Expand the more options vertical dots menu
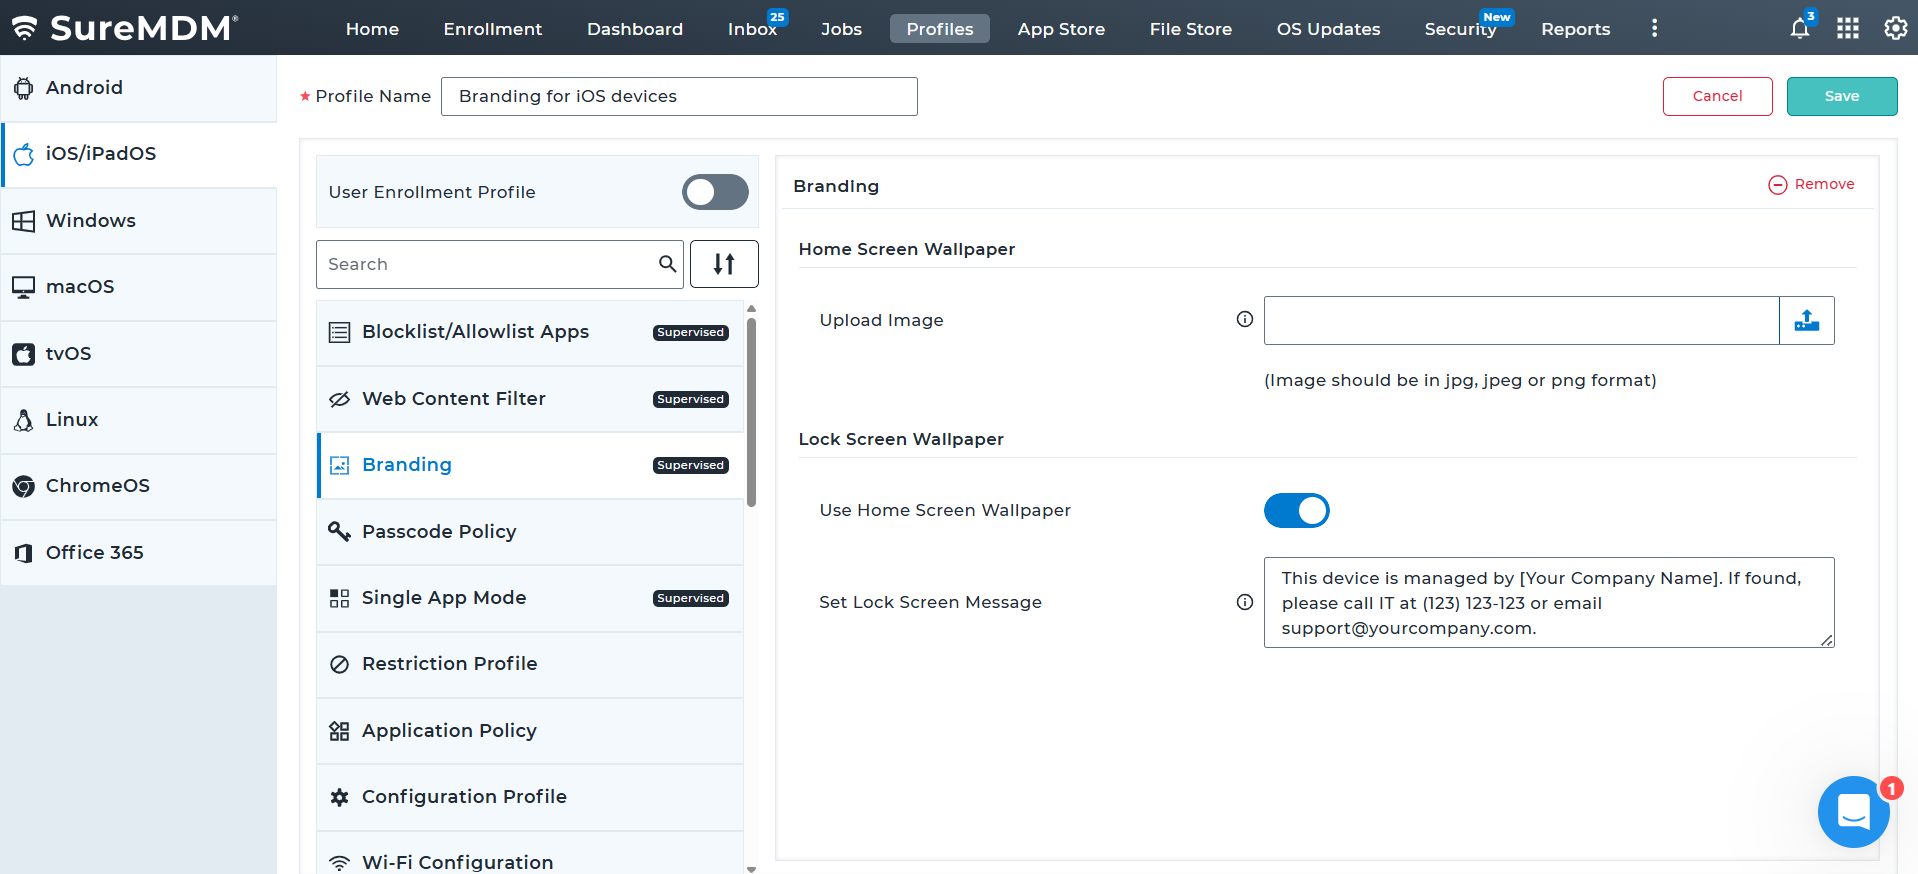1918x874 pixels. [1654, 28]
